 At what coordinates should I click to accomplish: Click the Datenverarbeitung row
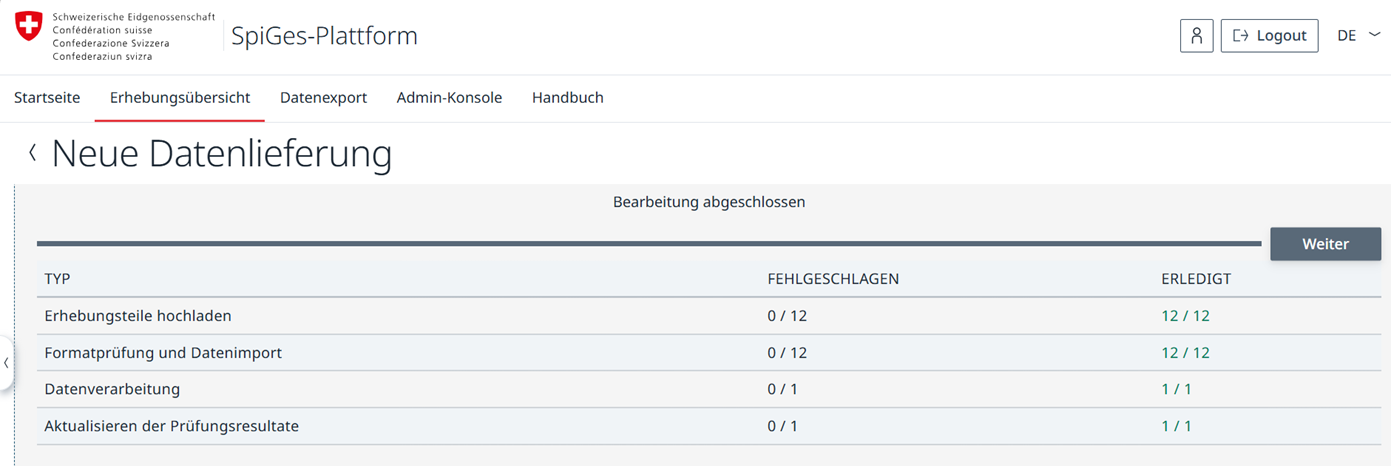(x=709, y=389)
